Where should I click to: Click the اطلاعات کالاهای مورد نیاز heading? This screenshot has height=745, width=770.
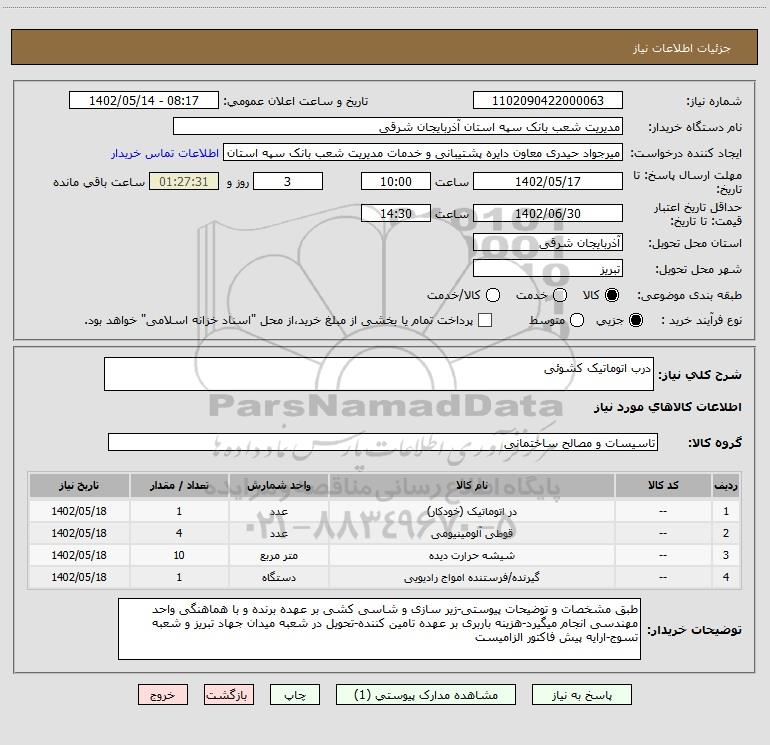pos(668,407)
